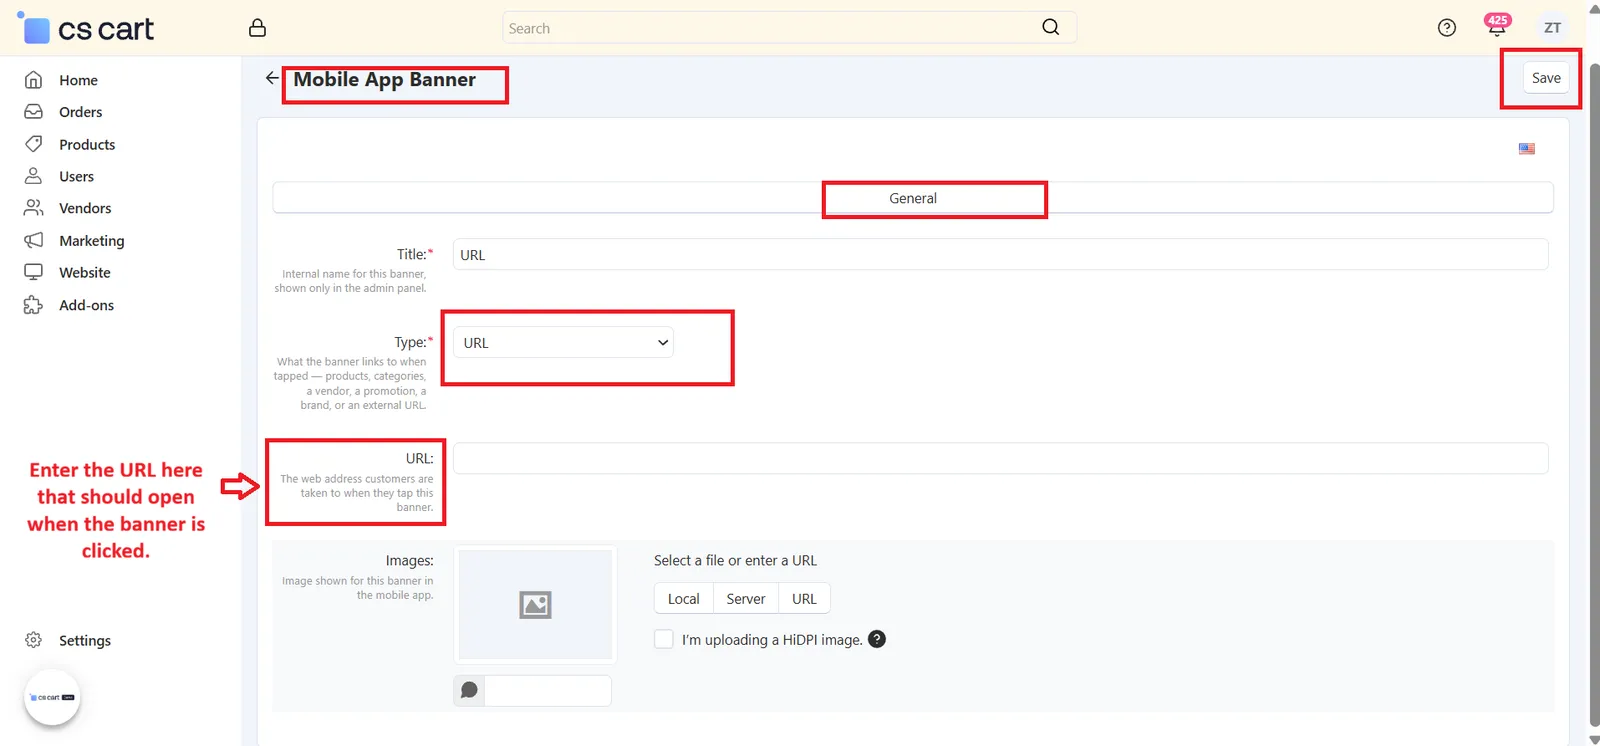Click the image comment bubble icon
Viewport: 1600px width, 746px height.
[x=469, y=690]
